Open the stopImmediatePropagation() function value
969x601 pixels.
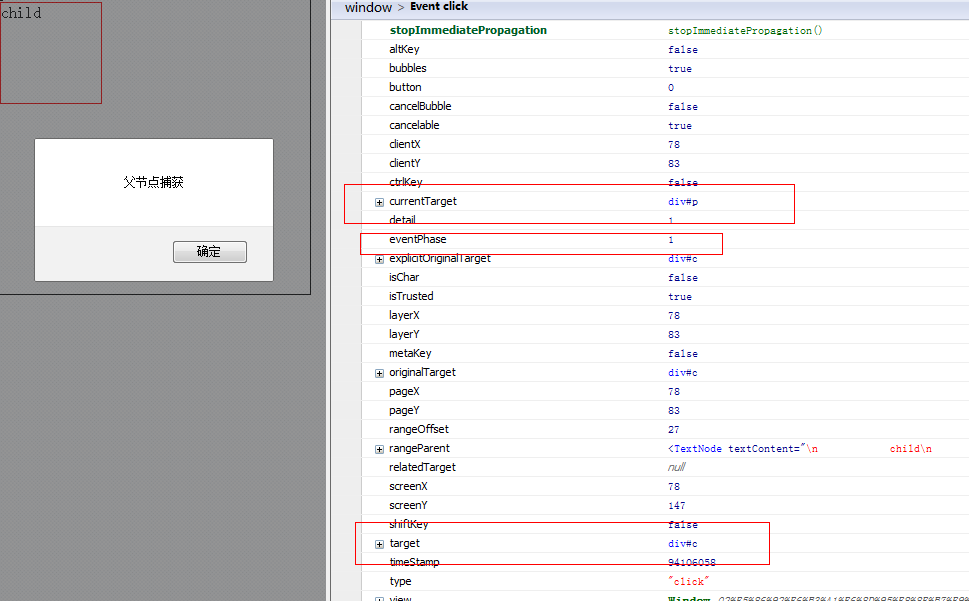tap(745, 30)
